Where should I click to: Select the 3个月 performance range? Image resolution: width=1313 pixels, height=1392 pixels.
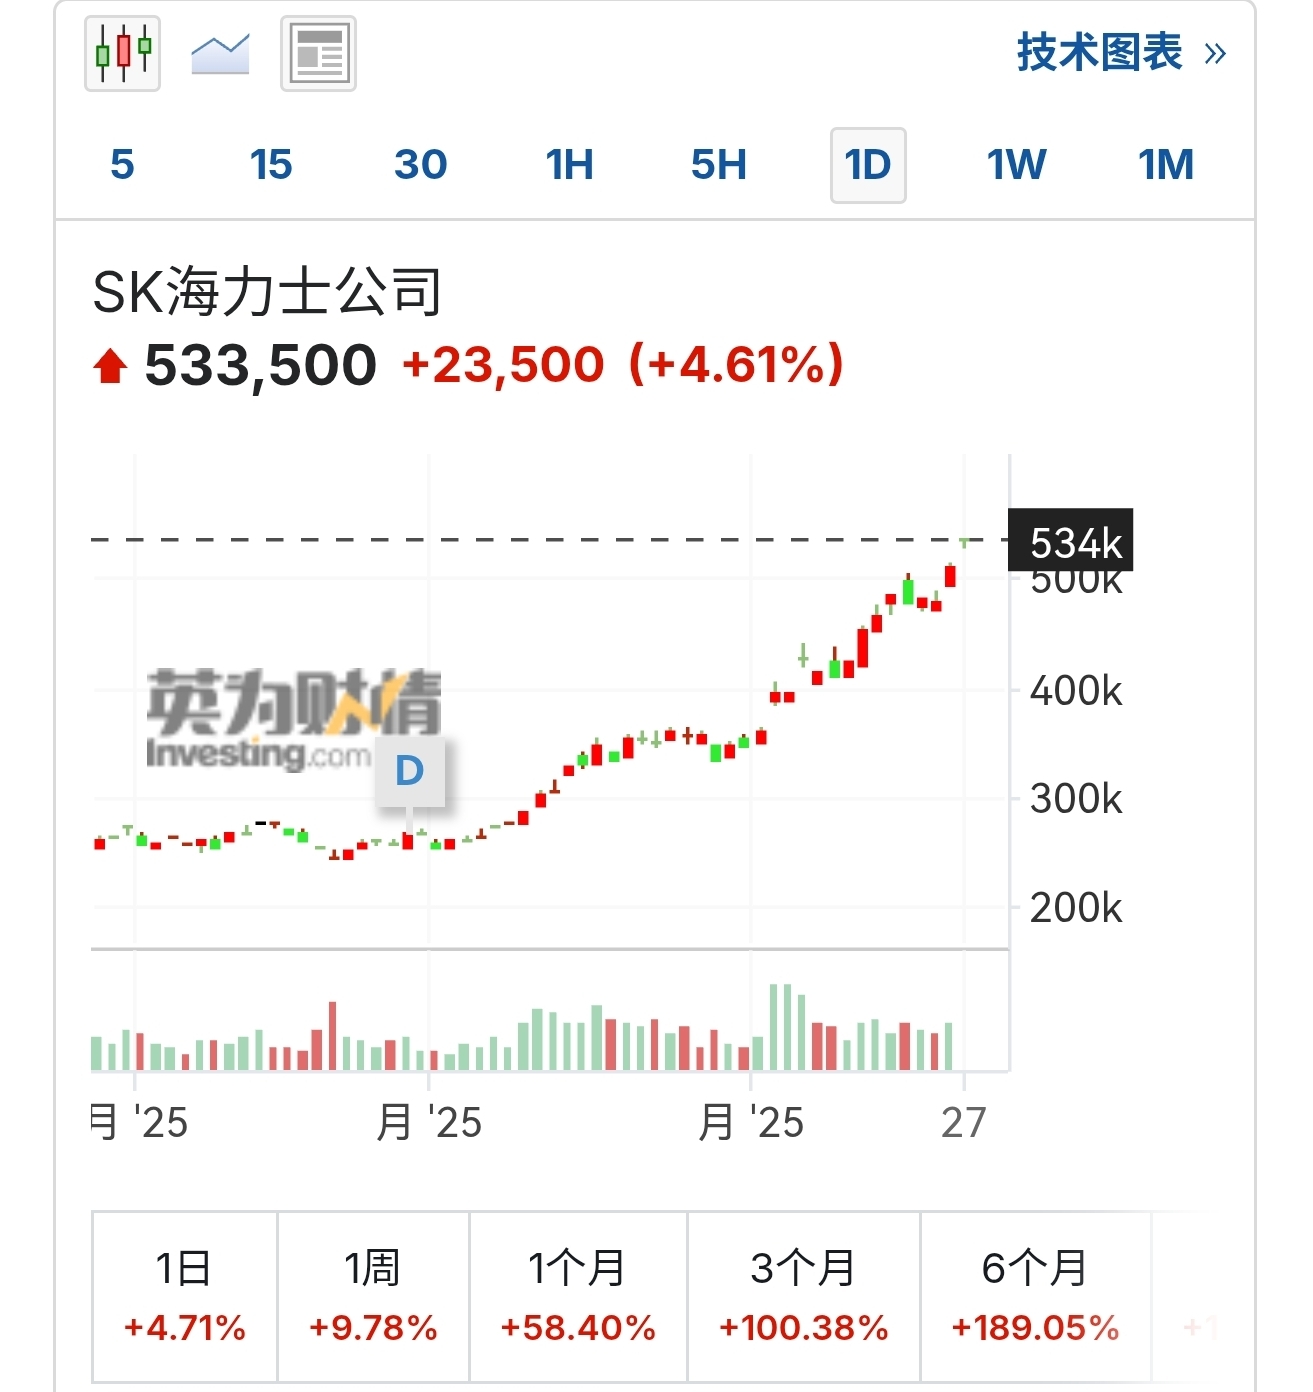coord(803,1296)
